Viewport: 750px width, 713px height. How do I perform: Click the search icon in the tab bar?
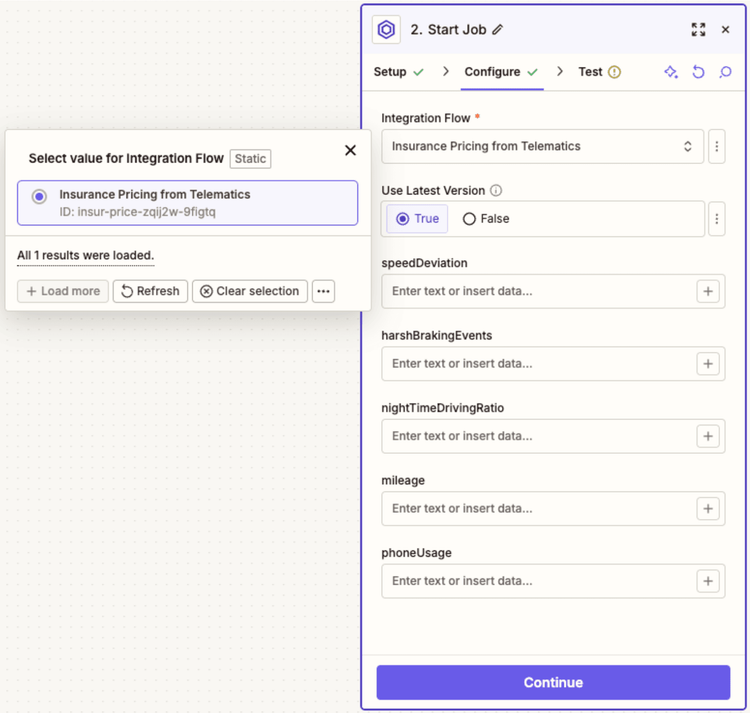coord(725,72)
